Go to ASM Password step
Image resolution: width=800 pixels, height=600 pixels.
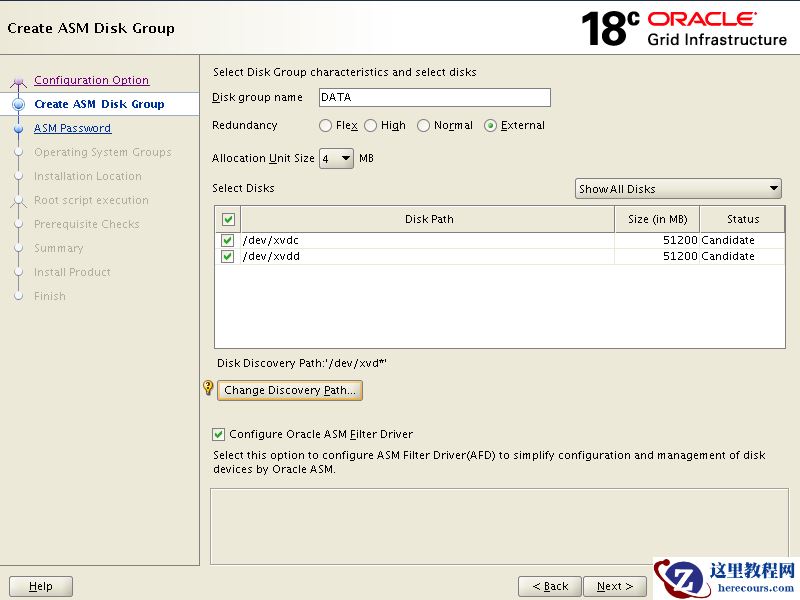[x=72, y=128]
